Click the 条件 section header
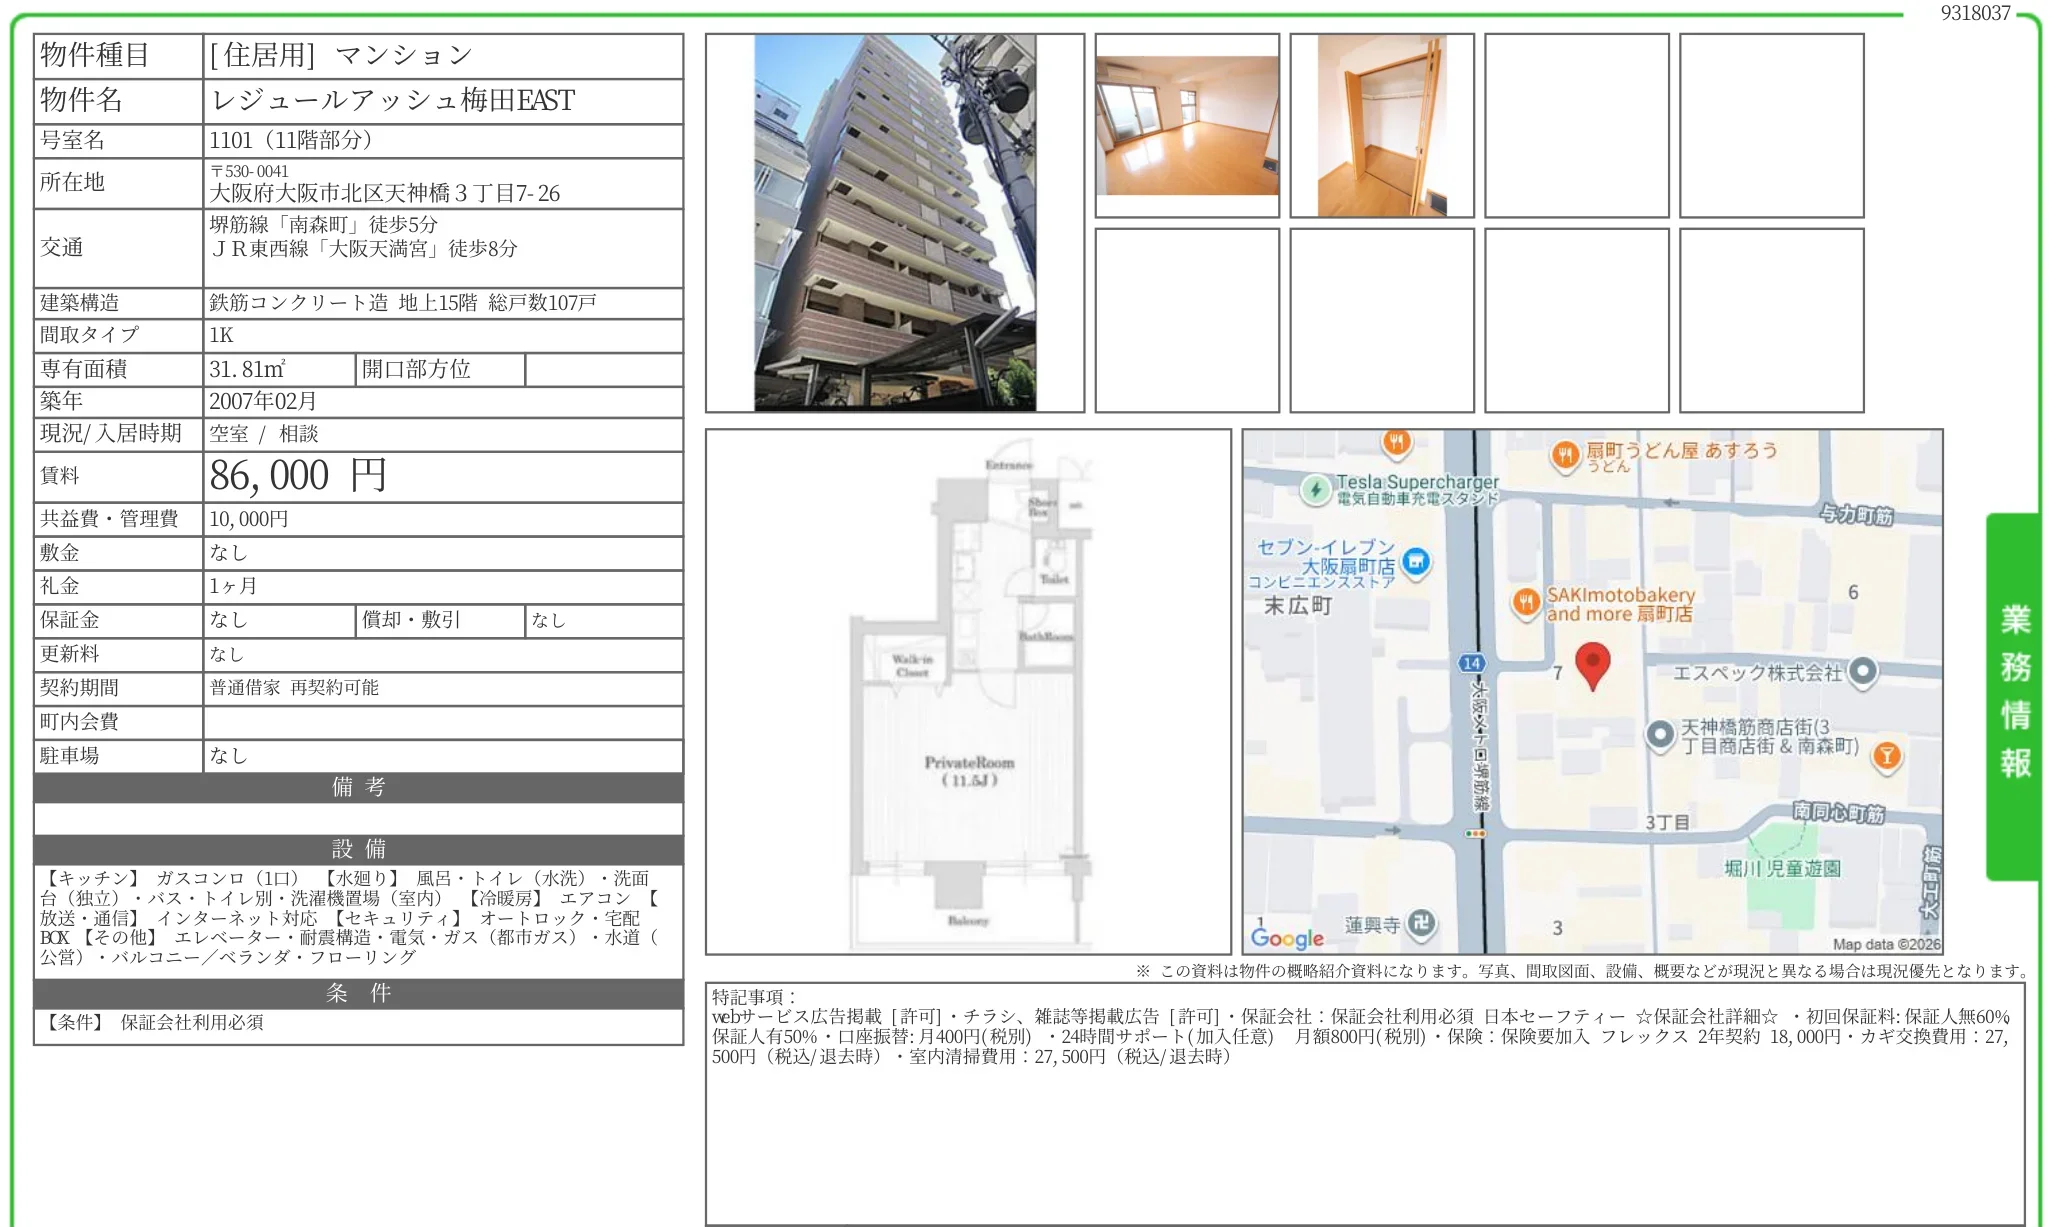 358,993
